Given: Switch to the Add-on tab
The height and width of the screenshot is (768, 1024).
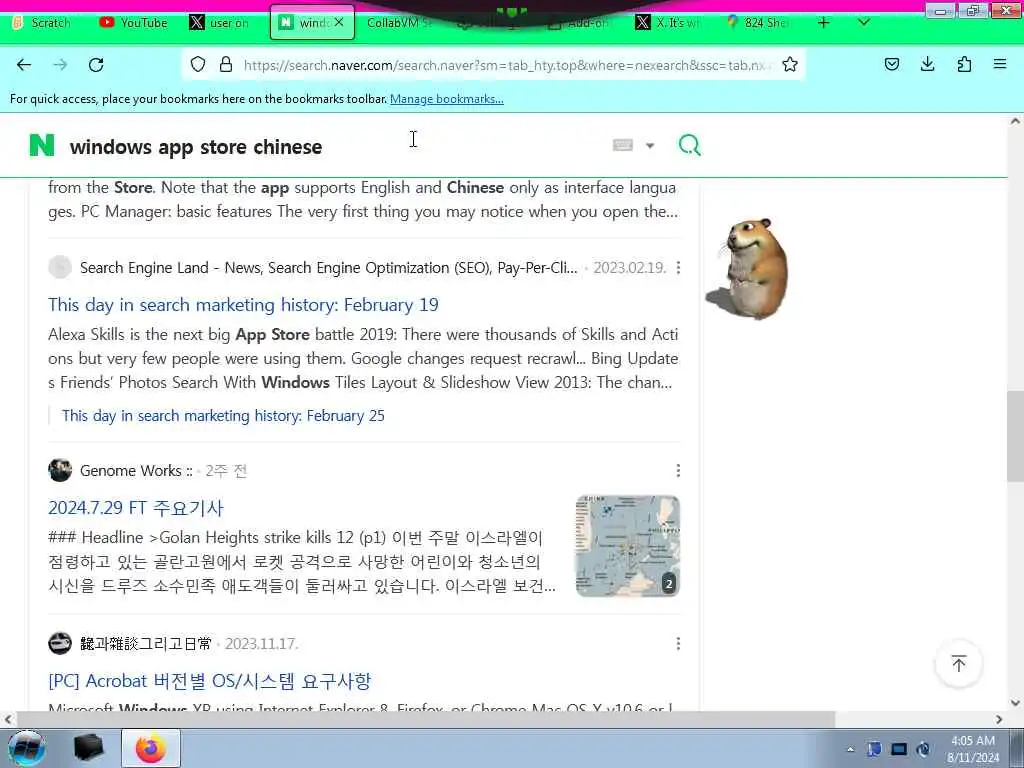Looking at the screenshot, I should [580, 23].
